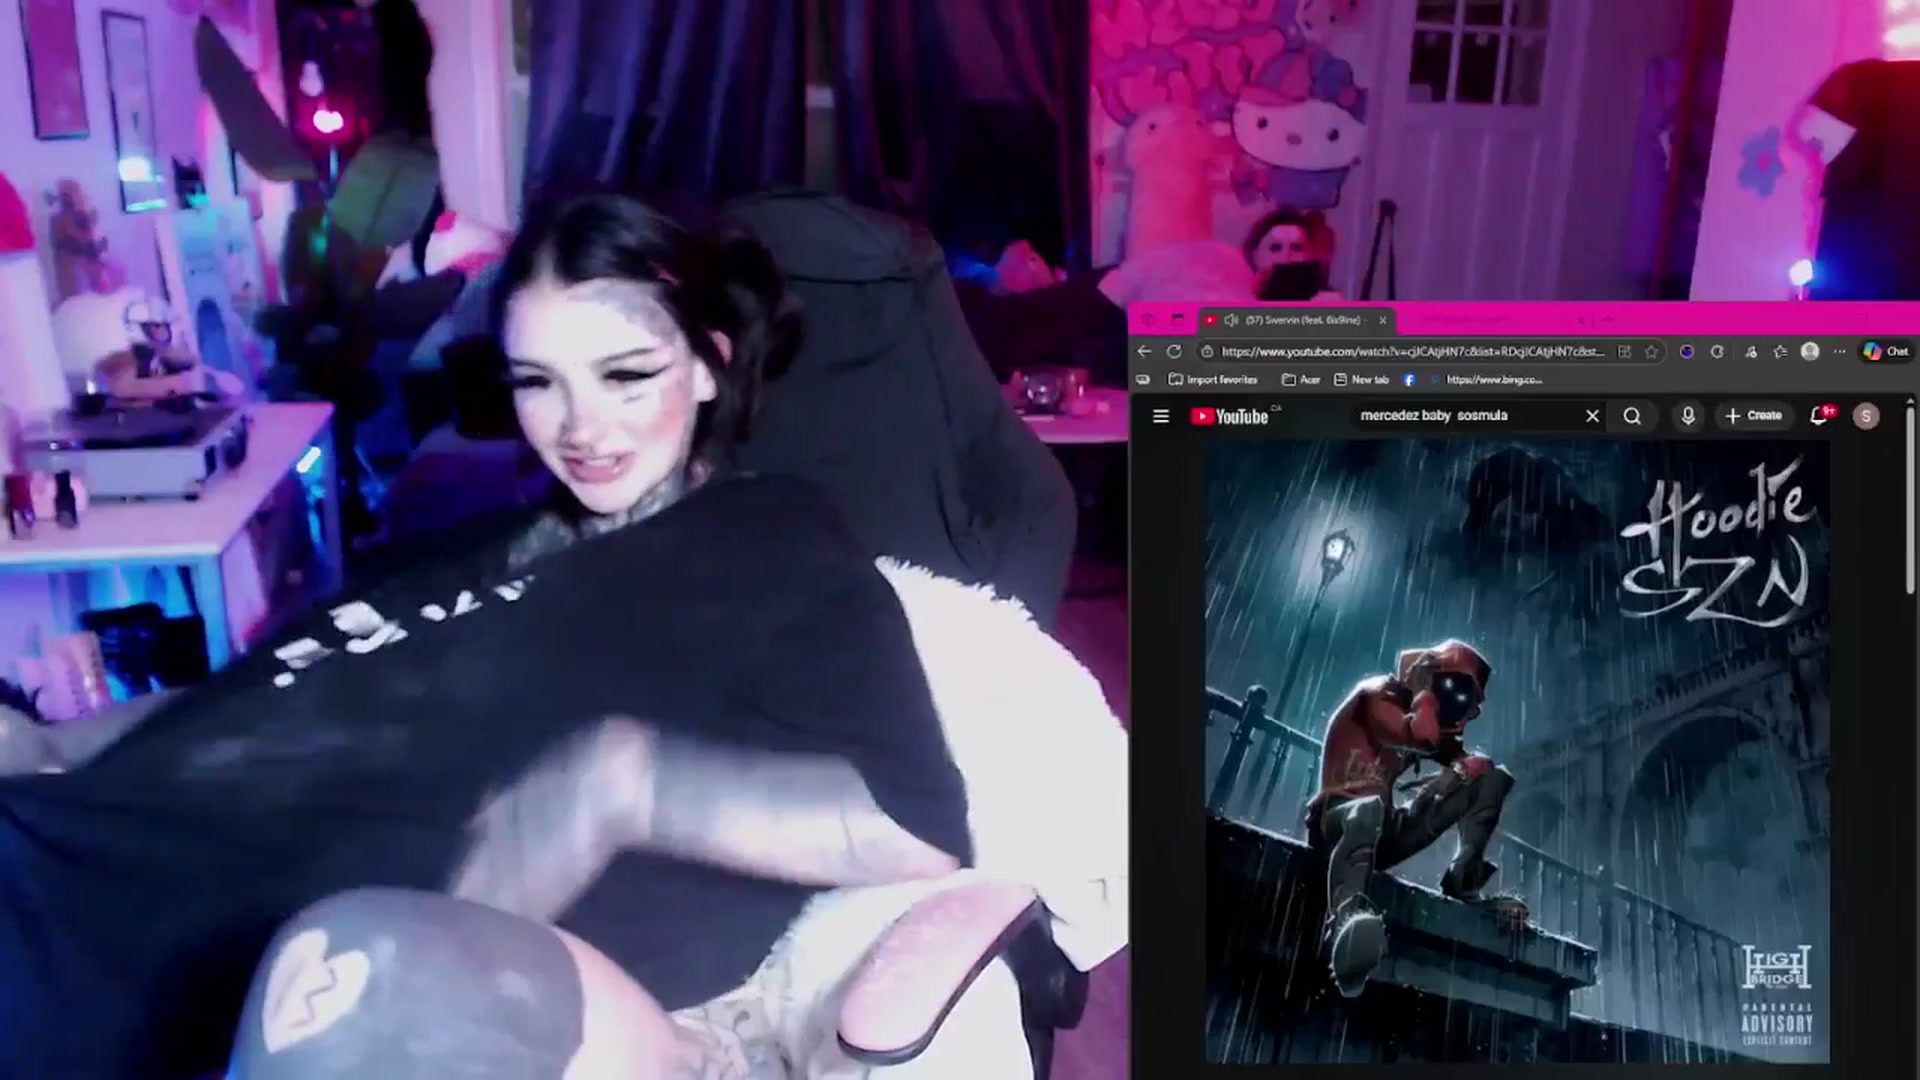Click the YouTube search box text
This screenshot has width=1920, height=1080.
tap(1434, 415)
